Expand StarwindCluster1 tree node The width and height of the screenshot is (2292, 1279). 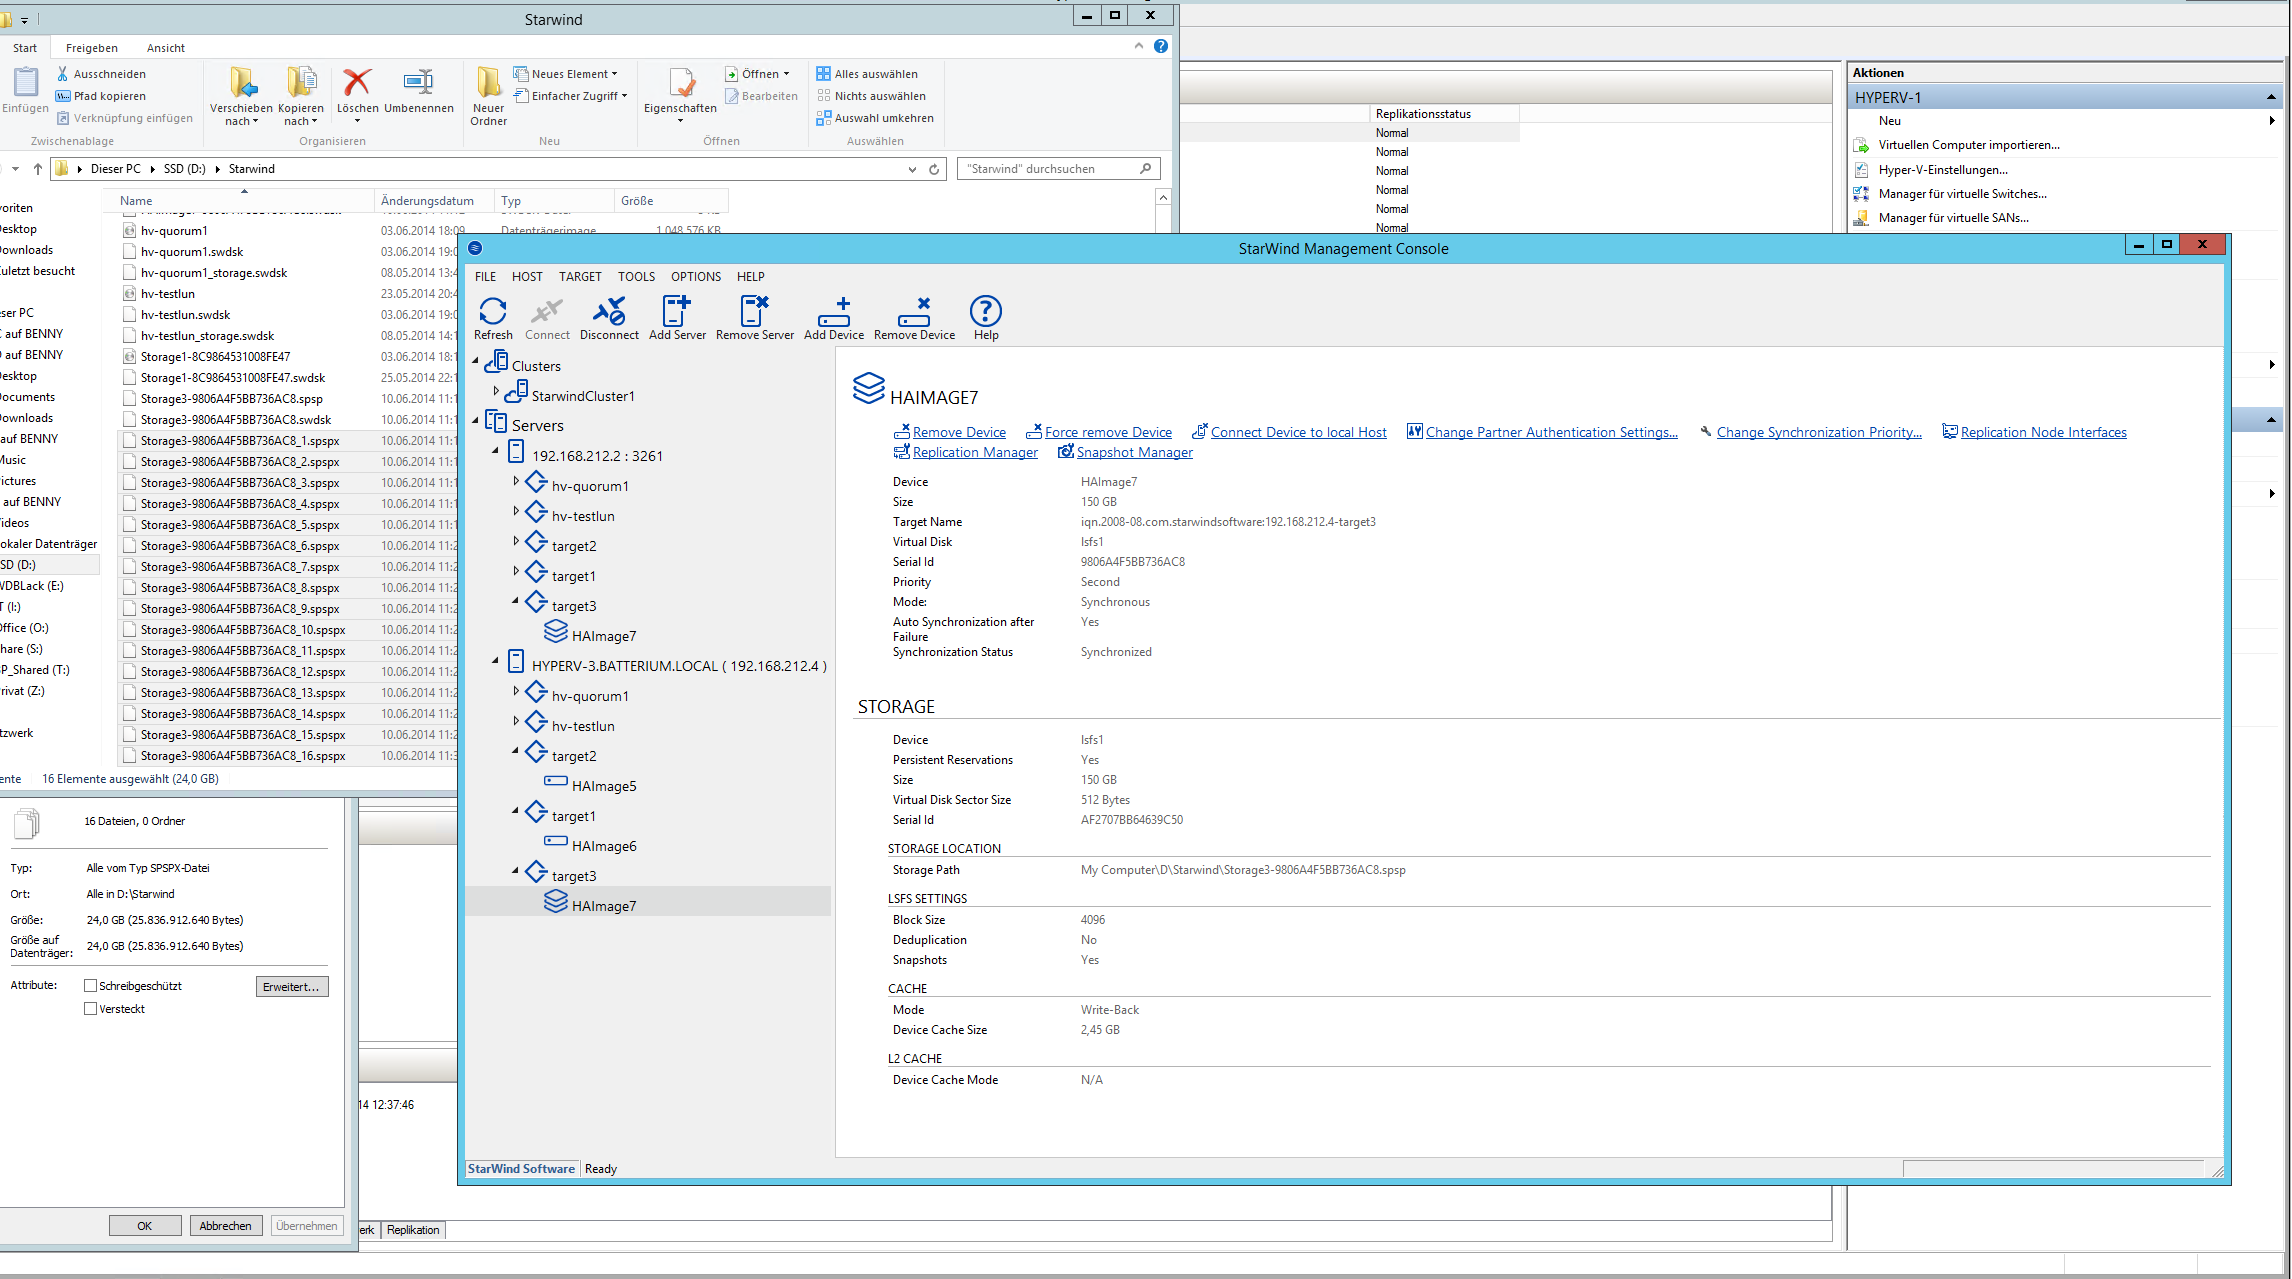point(496,391)
